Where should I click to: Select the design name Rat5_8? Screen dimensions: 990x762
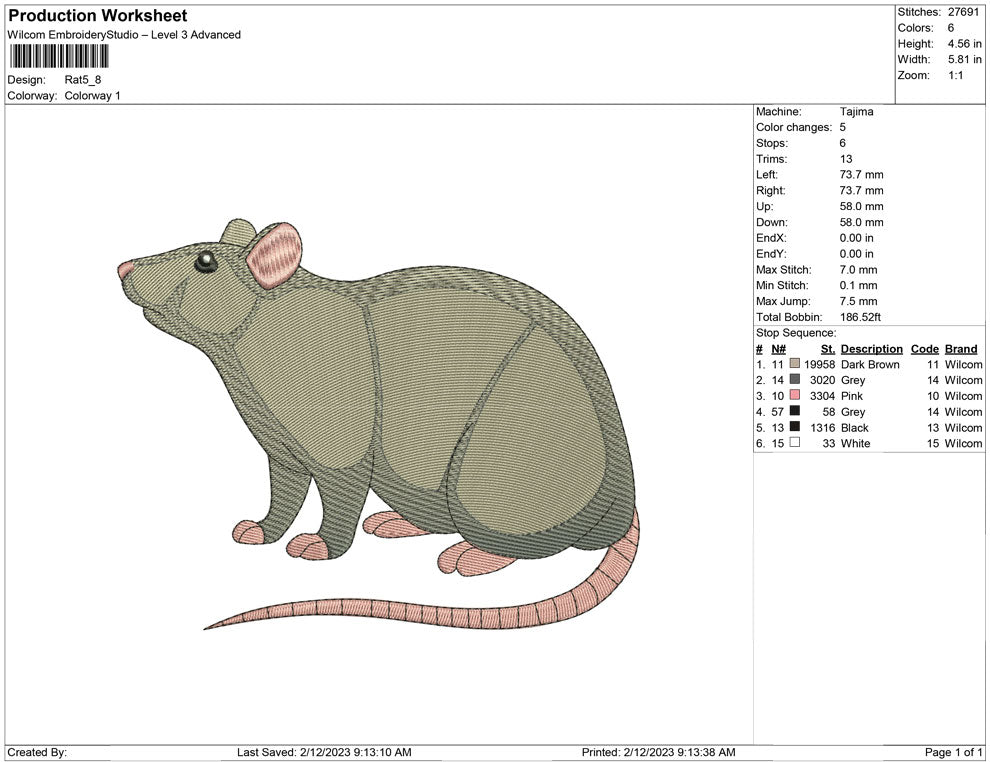tap(81, 79)
